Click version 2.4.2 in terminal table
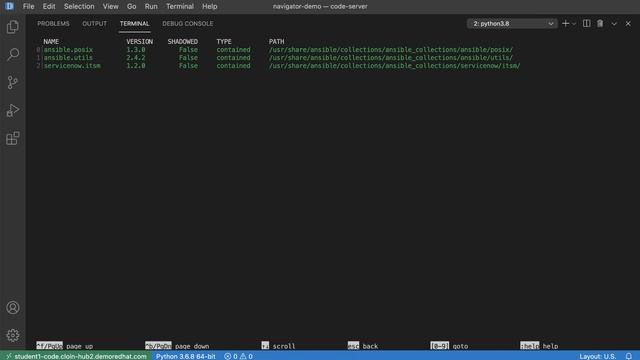Screen dimensions: 640x360 (x=136, y=58)
